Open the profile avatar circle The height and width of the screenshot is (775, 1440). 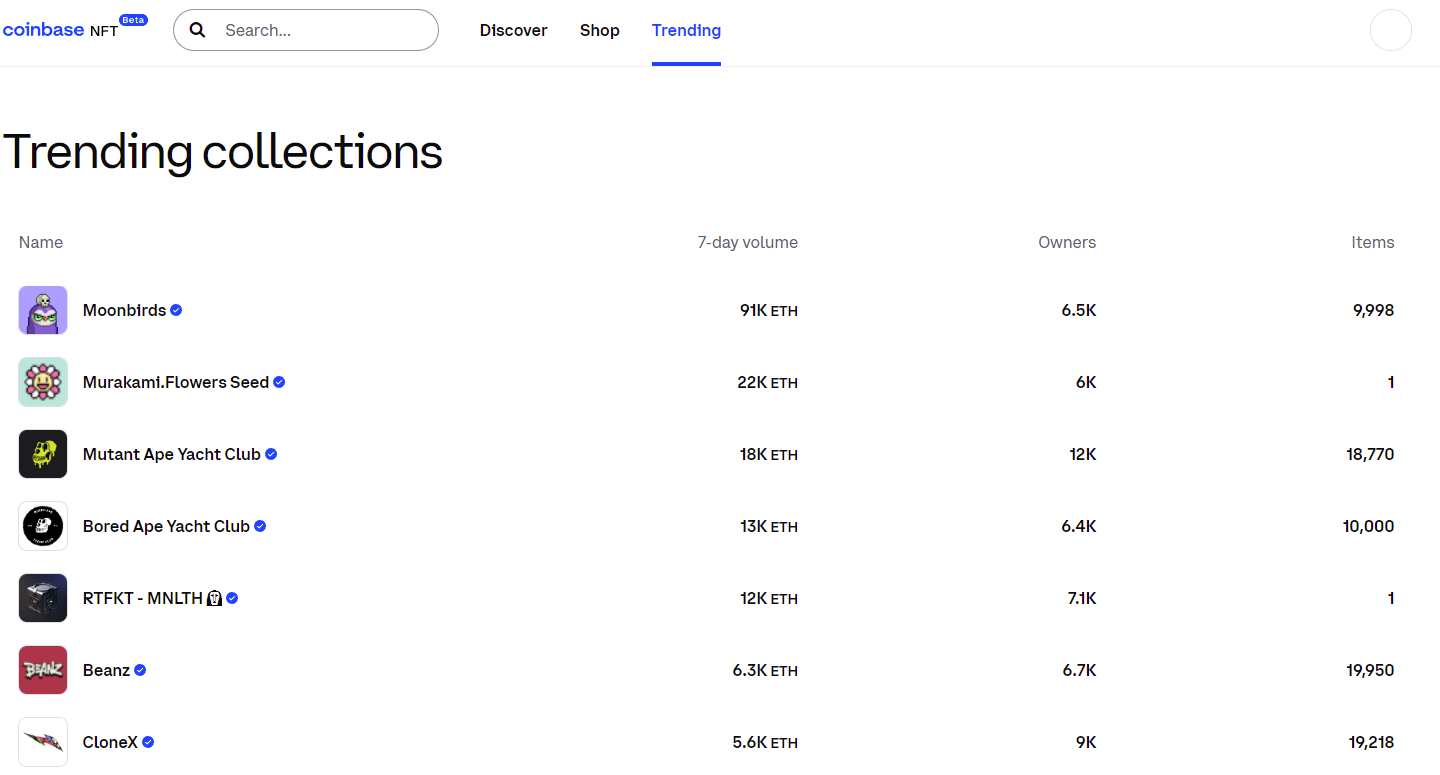[1390, 30]
